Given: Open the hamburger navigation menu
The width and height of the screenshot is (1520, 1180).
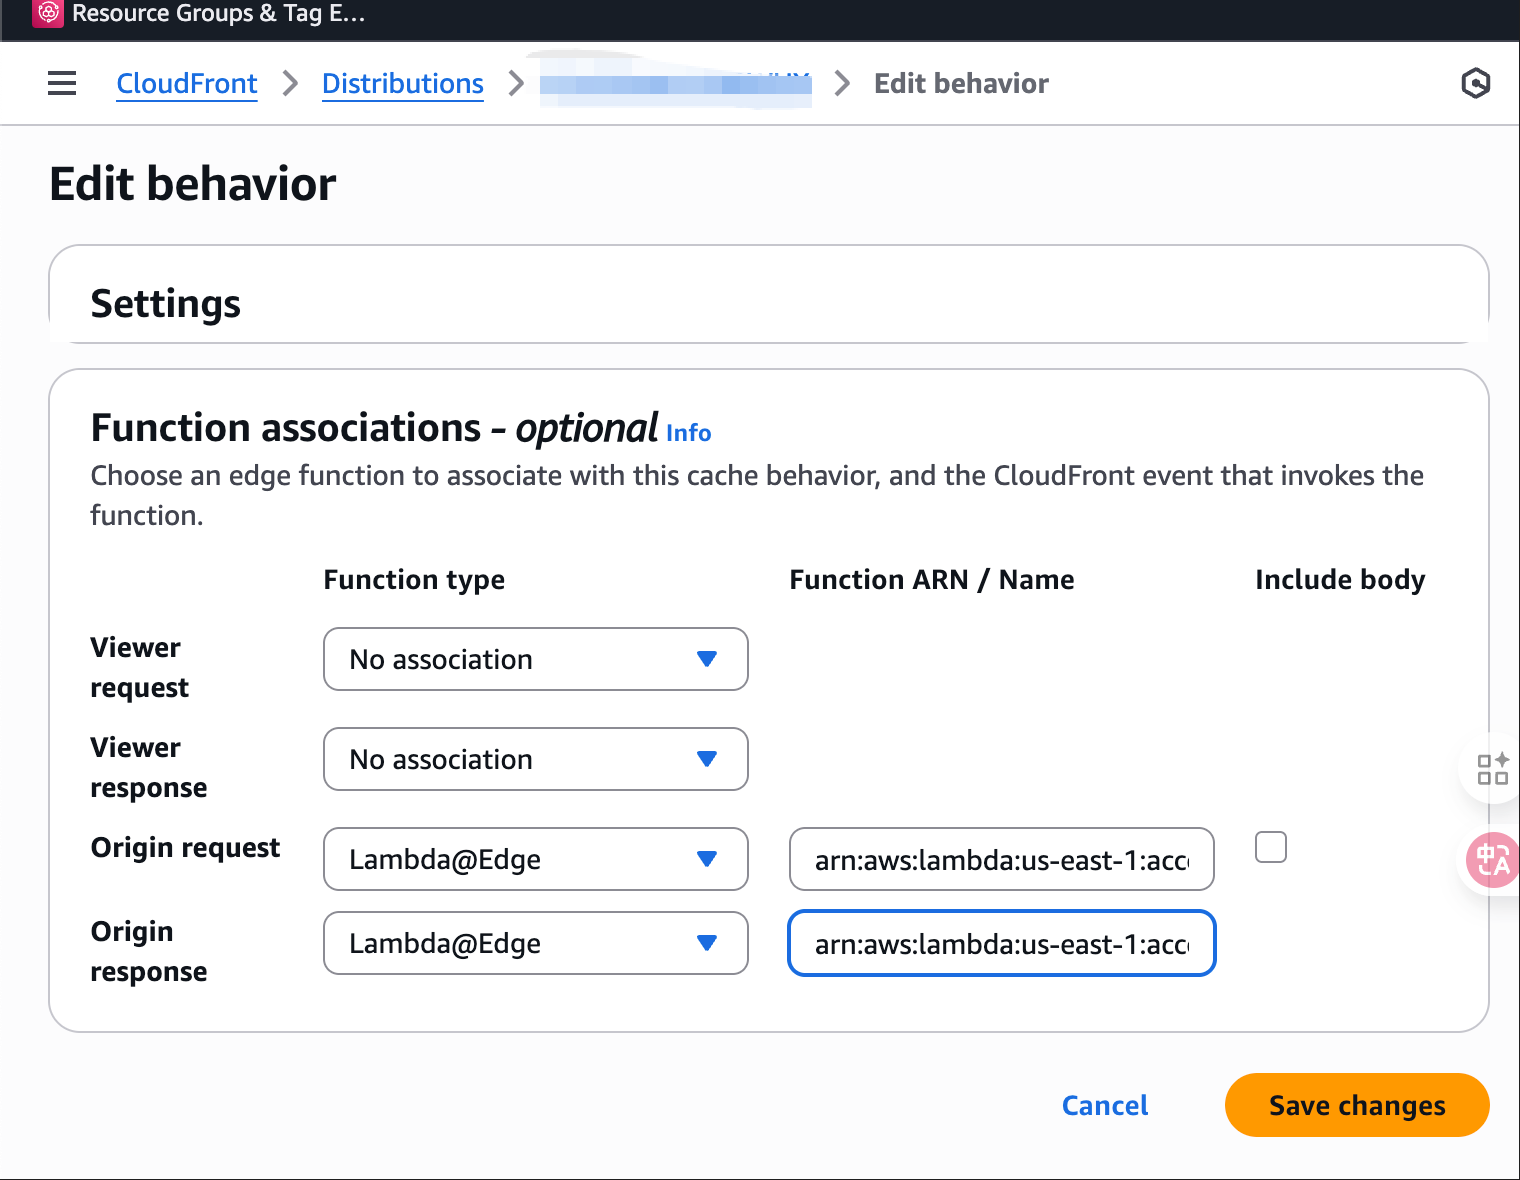Looking at the screenshot, I should click(x=62, y=83).
